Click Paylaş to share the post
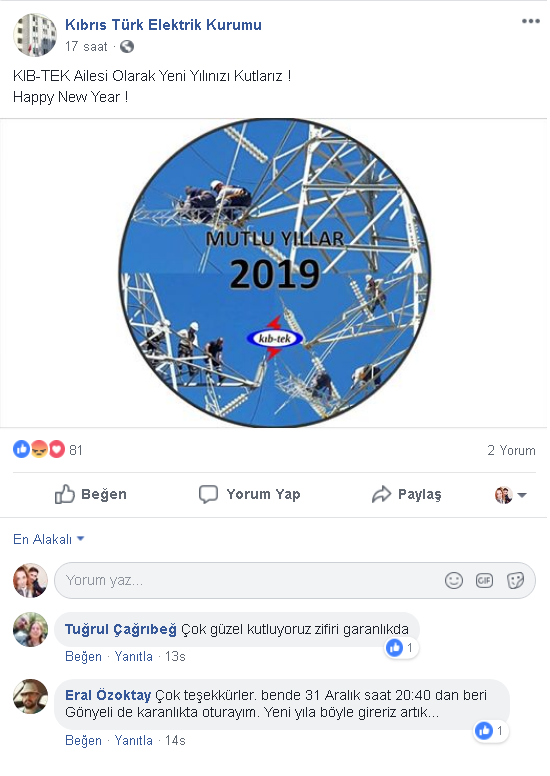 pos(406,494)
